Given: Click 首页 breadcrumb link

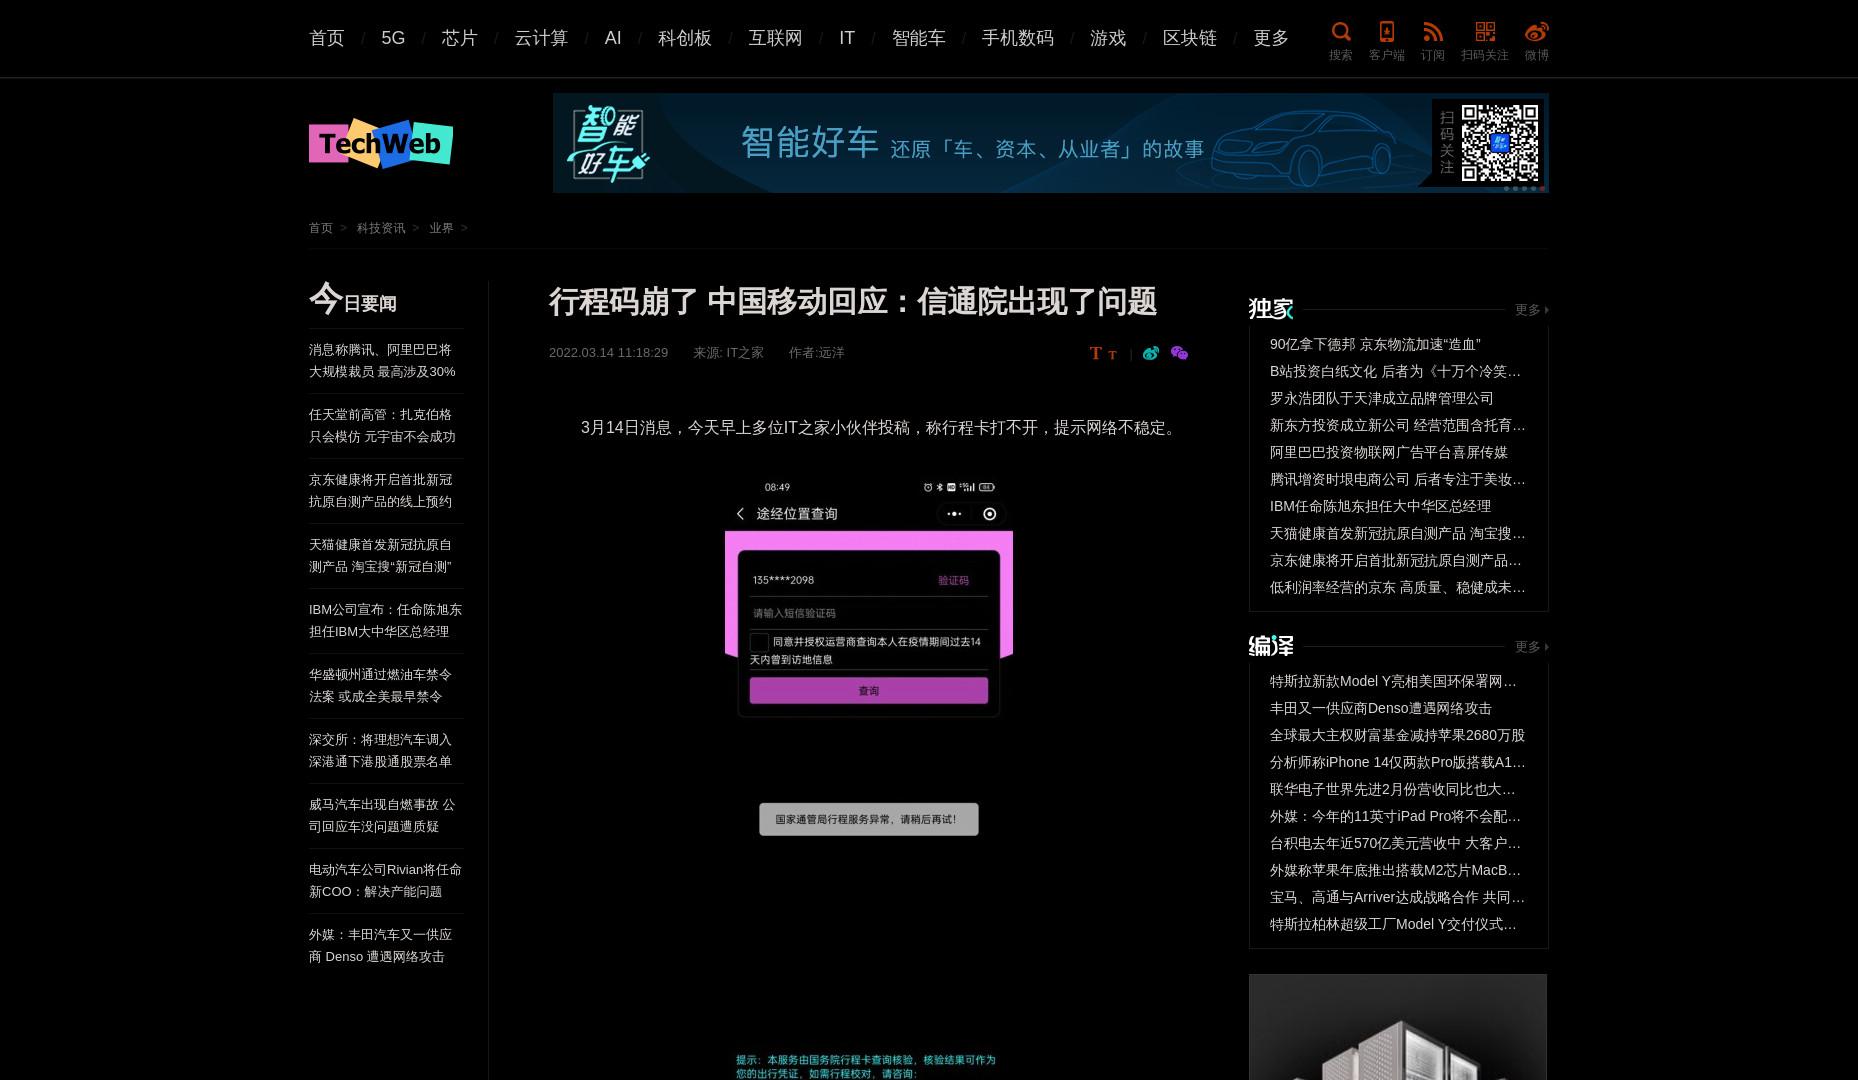Looking at the screenshot, I should click(321, 228).
